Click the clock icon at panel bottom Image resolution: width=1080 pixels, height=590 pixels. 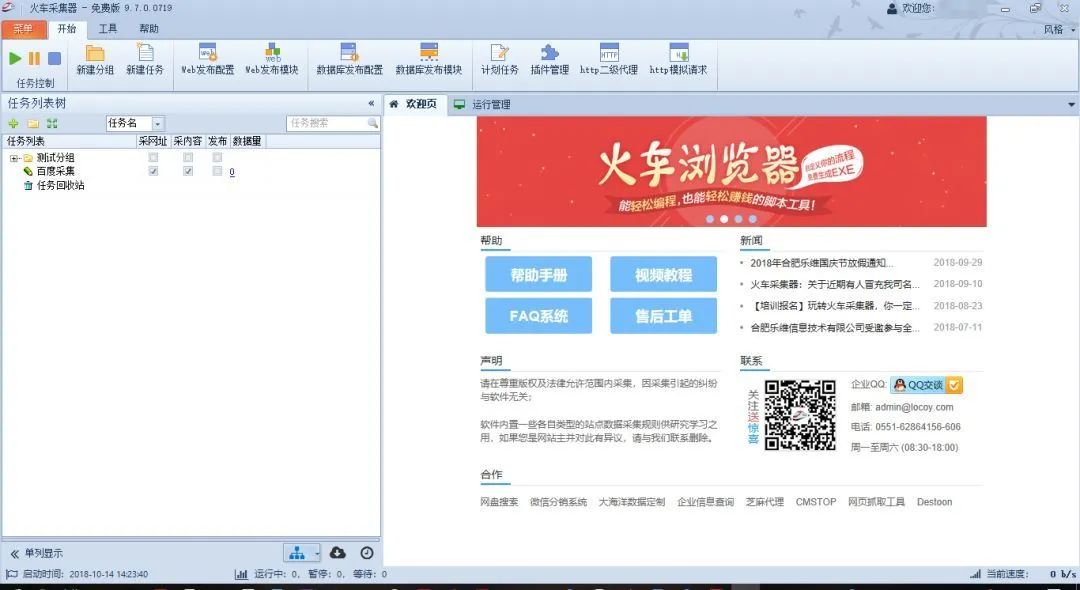(x=367, y=553)
